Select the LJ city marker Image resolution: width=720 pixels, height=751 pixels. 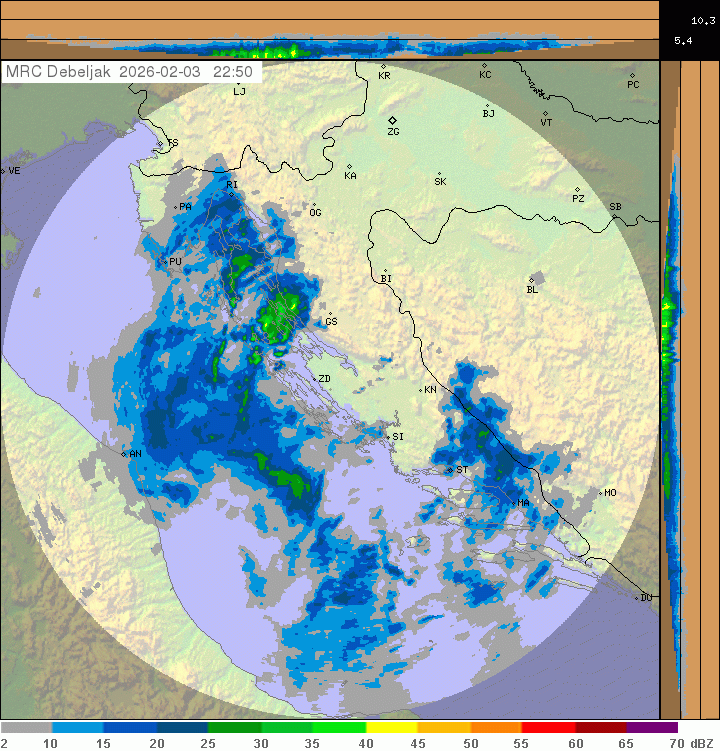coord(237,84)
